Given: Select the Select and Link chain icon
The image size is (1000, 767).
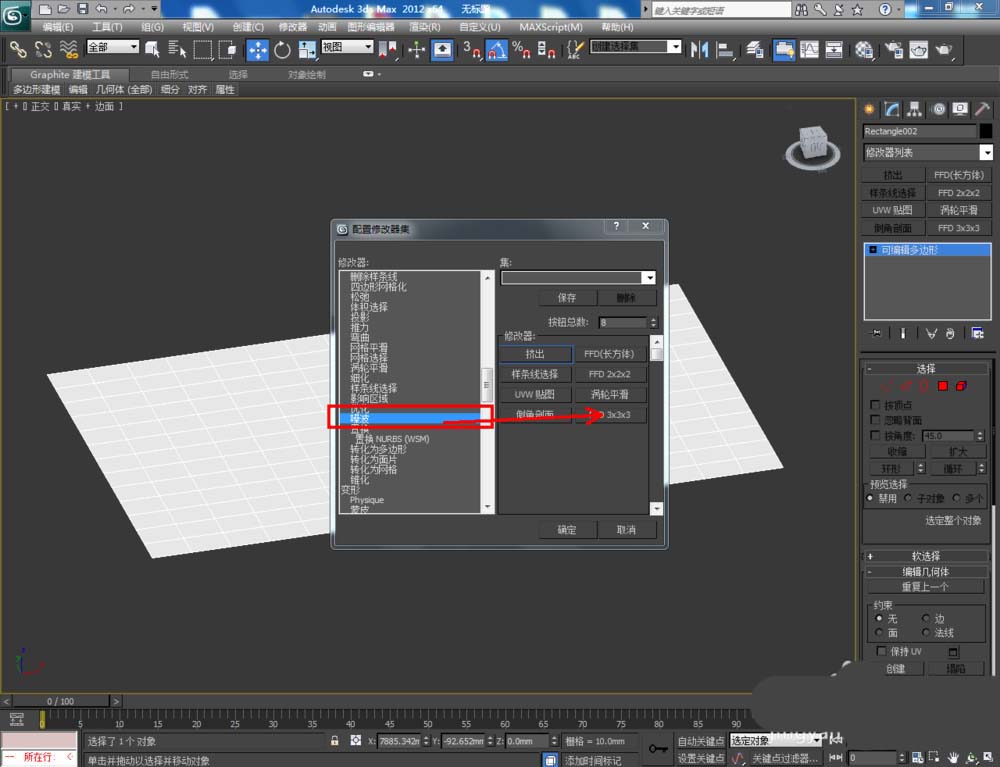Looking at the screenshot, I should pos(17,49).
